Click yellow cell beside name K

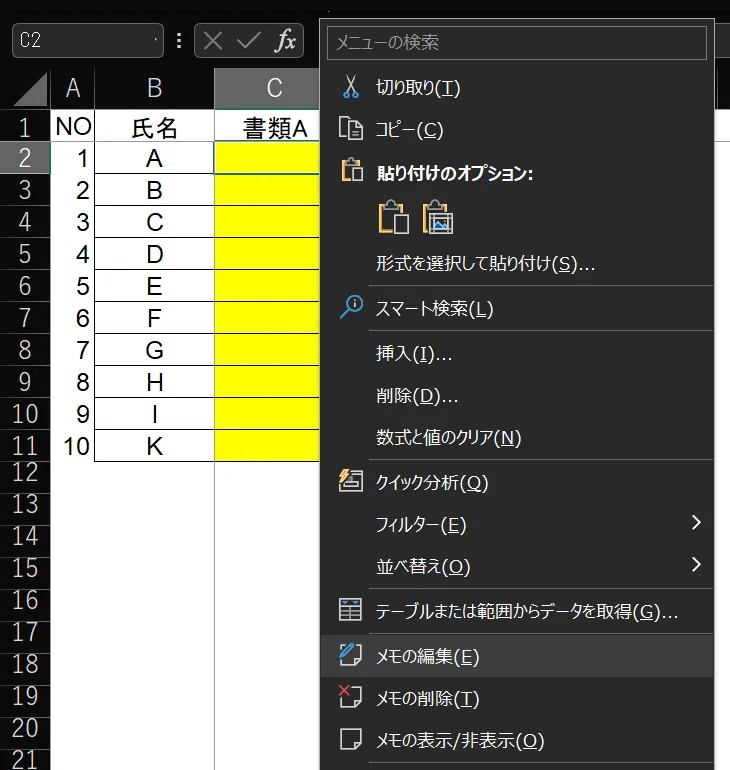tap(267, 446)
